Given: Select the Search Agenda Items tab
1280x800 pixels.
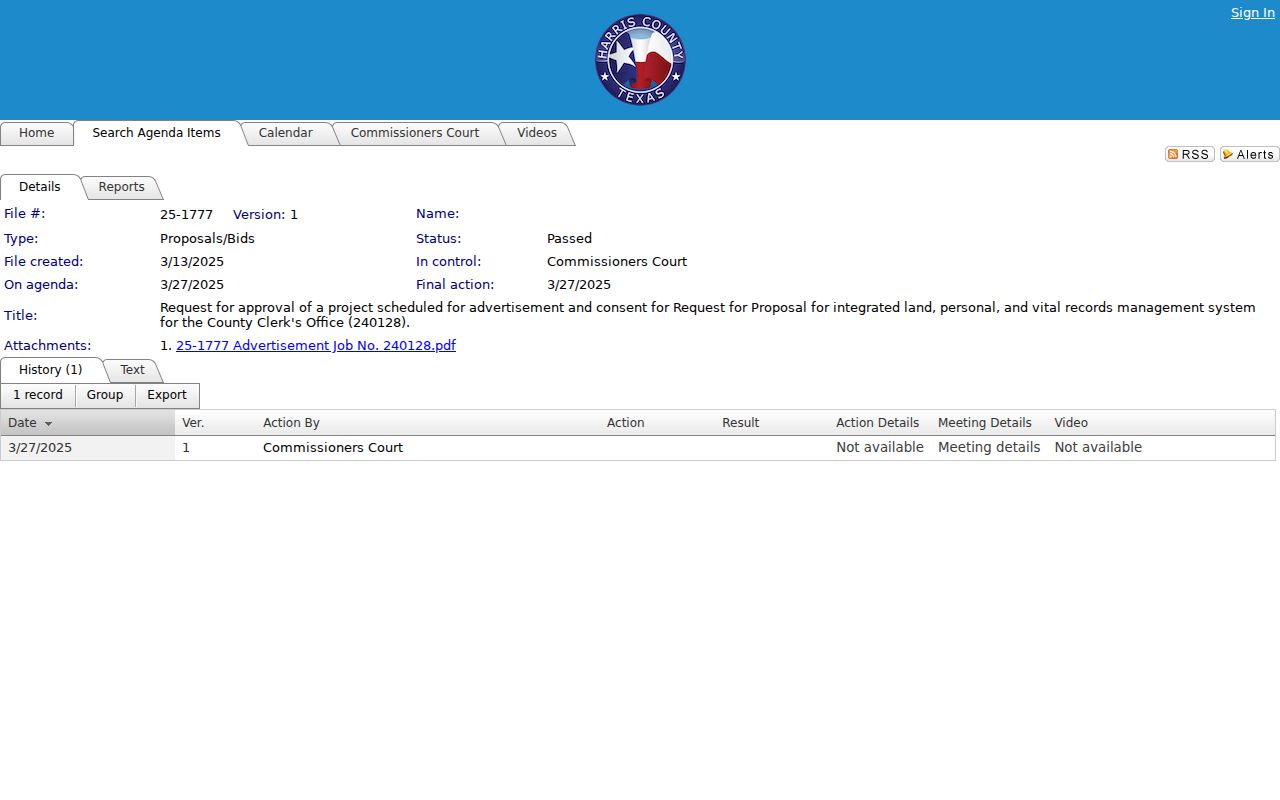Looking at the screenshot, I should [156, 133].
